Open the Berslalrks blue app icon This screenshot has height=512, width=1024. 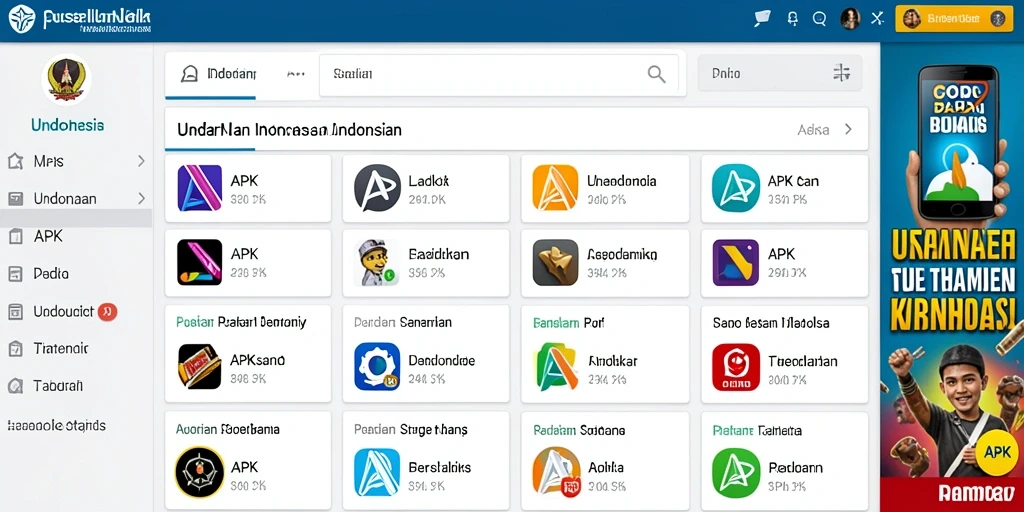377,473
